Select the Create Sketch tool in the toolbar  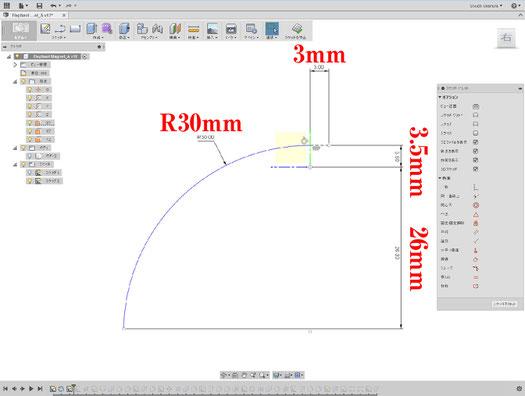(x=45, y=29)
